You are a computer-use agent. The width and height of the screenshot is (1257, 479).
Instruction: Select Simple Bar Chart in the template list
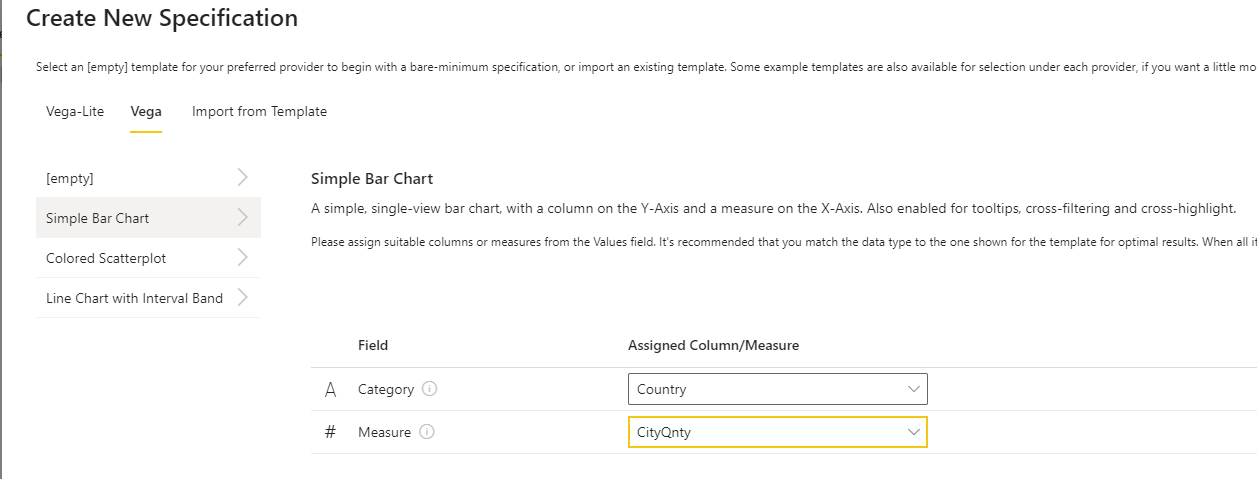[x=98, y=218]
